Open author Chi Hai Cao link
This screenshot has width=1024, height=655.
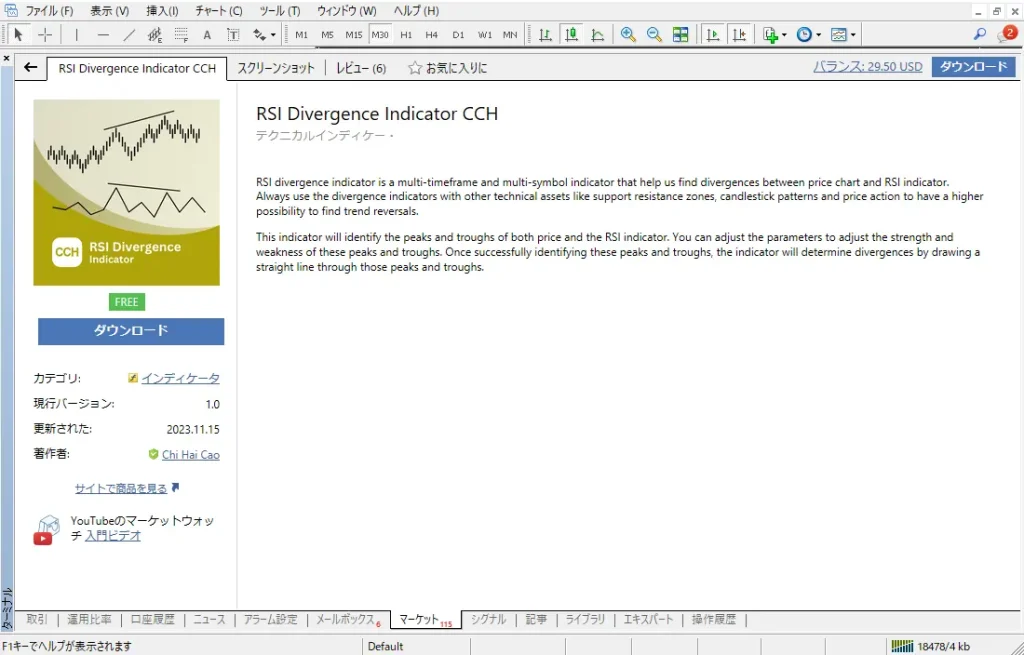(x=191, y=455)
